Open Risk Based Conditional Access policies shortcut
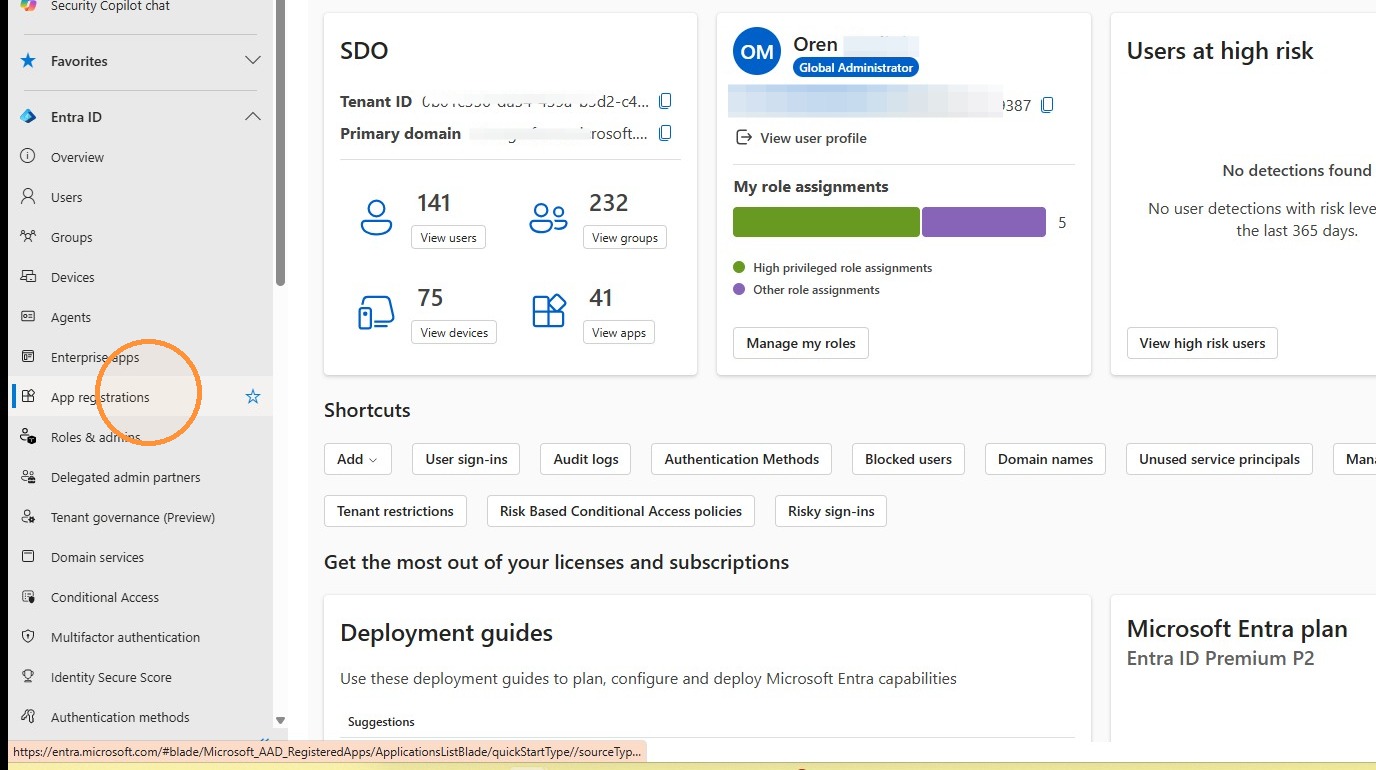The height and width of the screenshot is (770, 1376). 621,511
